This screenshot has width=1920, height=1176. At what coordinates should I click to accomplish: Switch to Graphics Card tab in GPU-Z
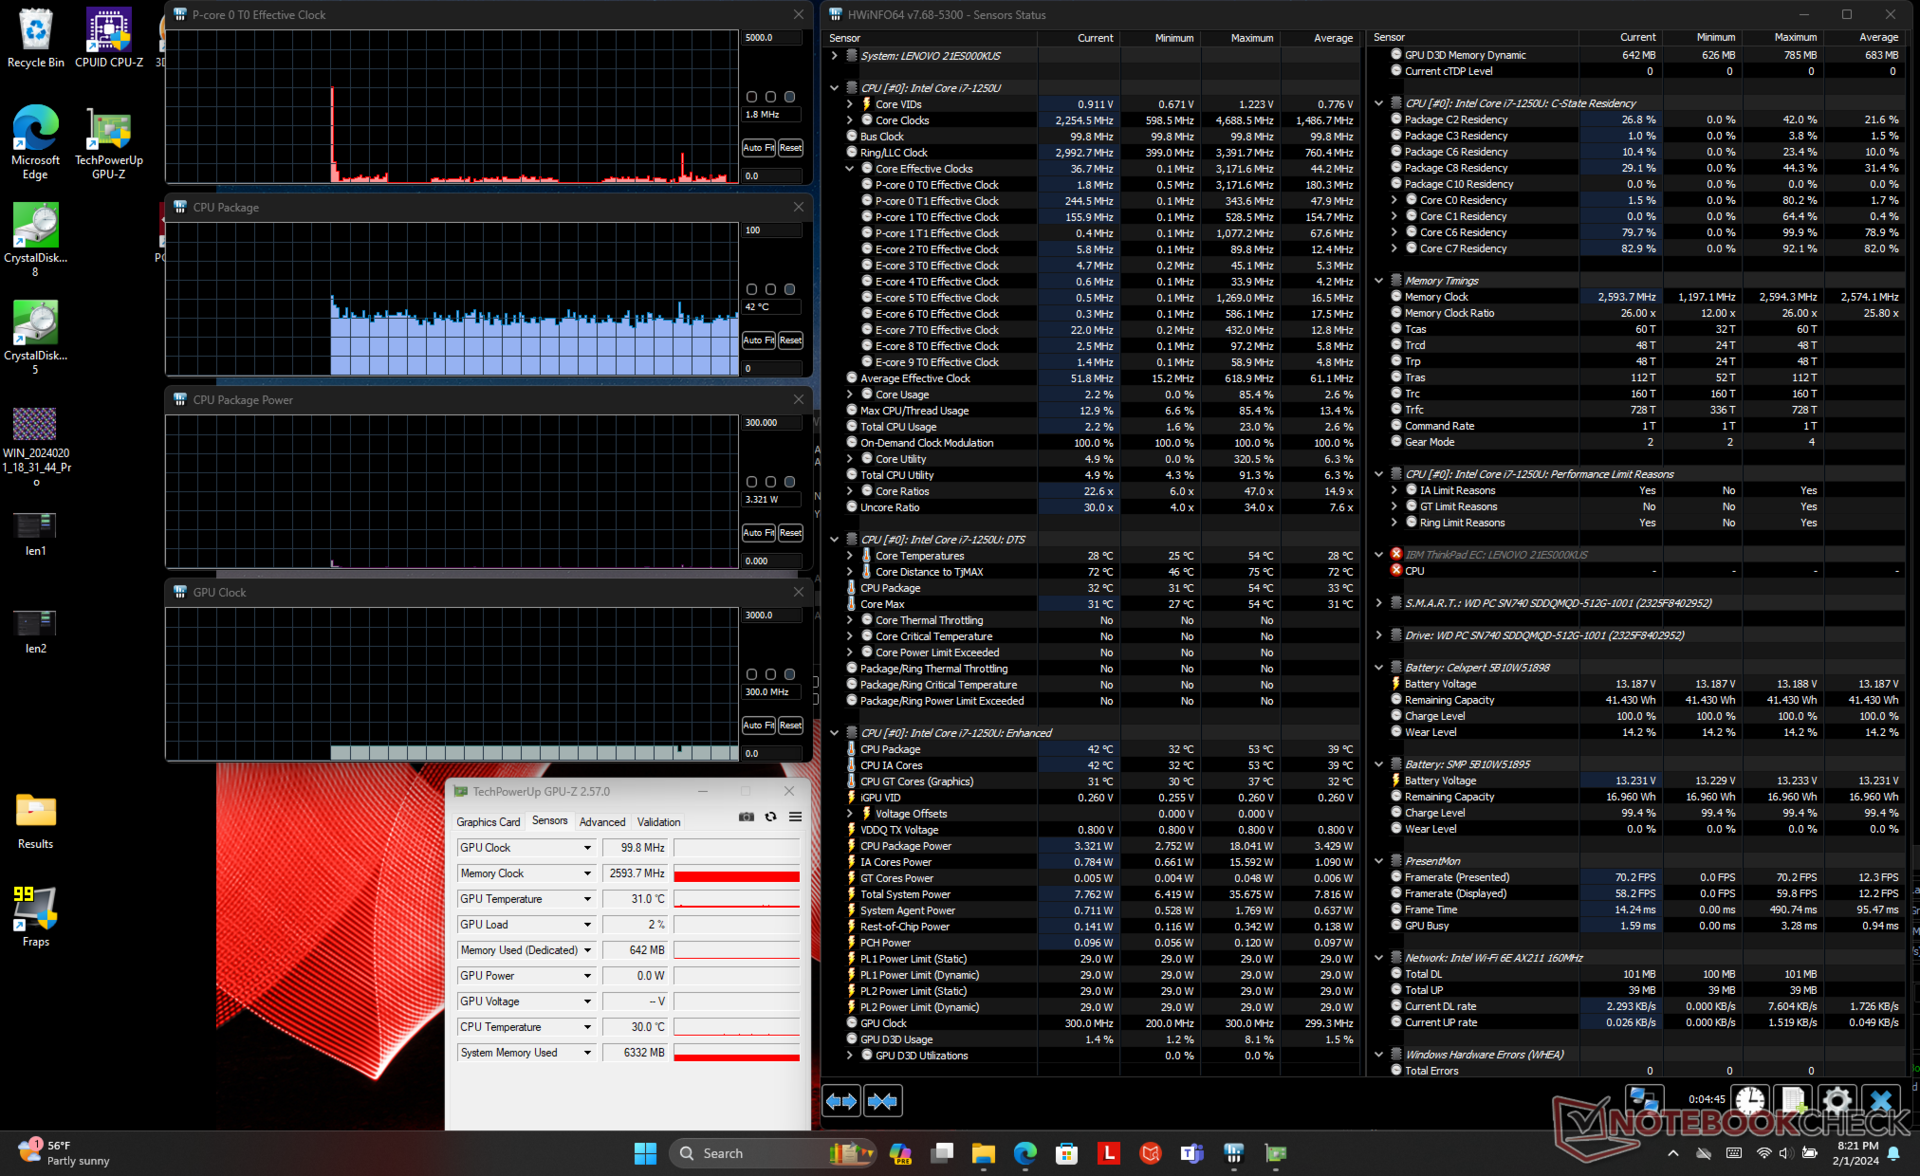(x=488, y=822)
